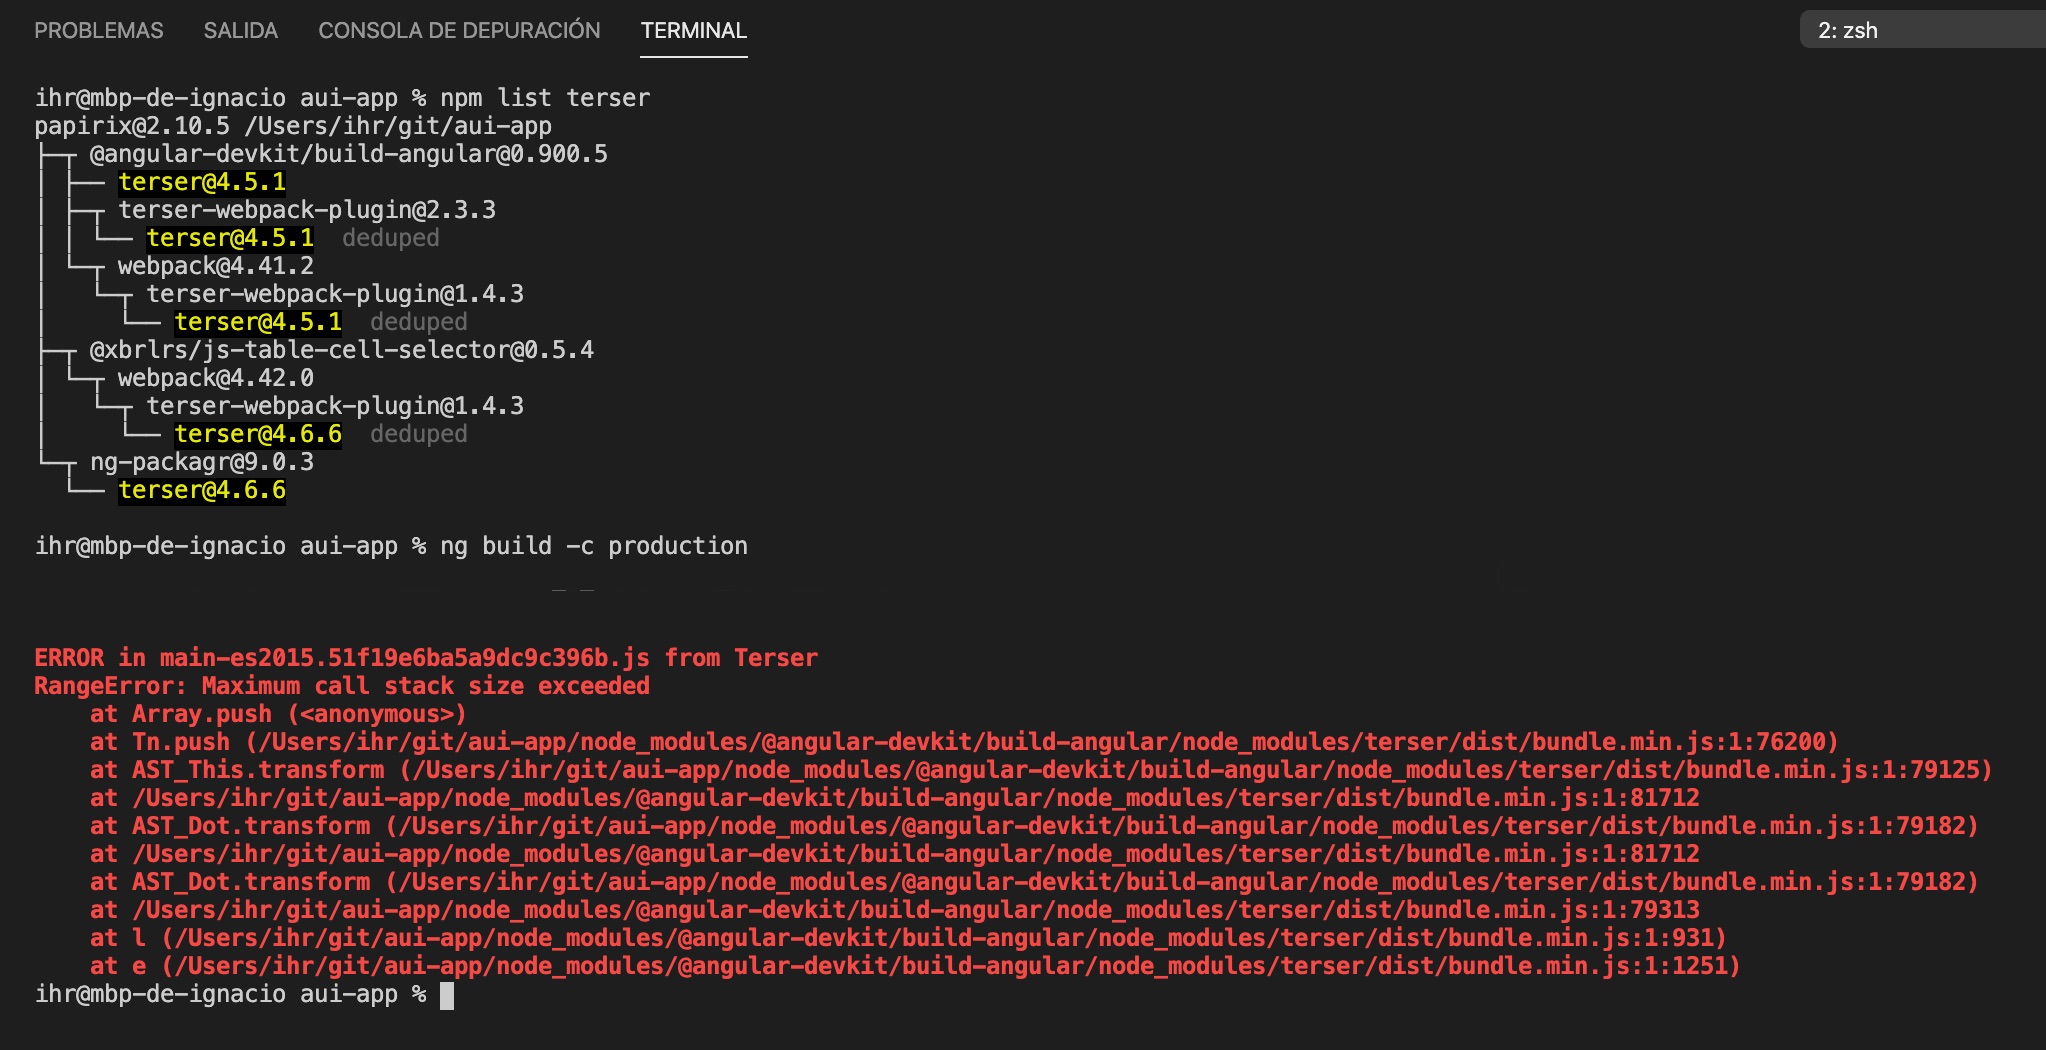Select highlighted terser@4.5.1 under build-angular

pyautogui.click(x=200, y=181)
